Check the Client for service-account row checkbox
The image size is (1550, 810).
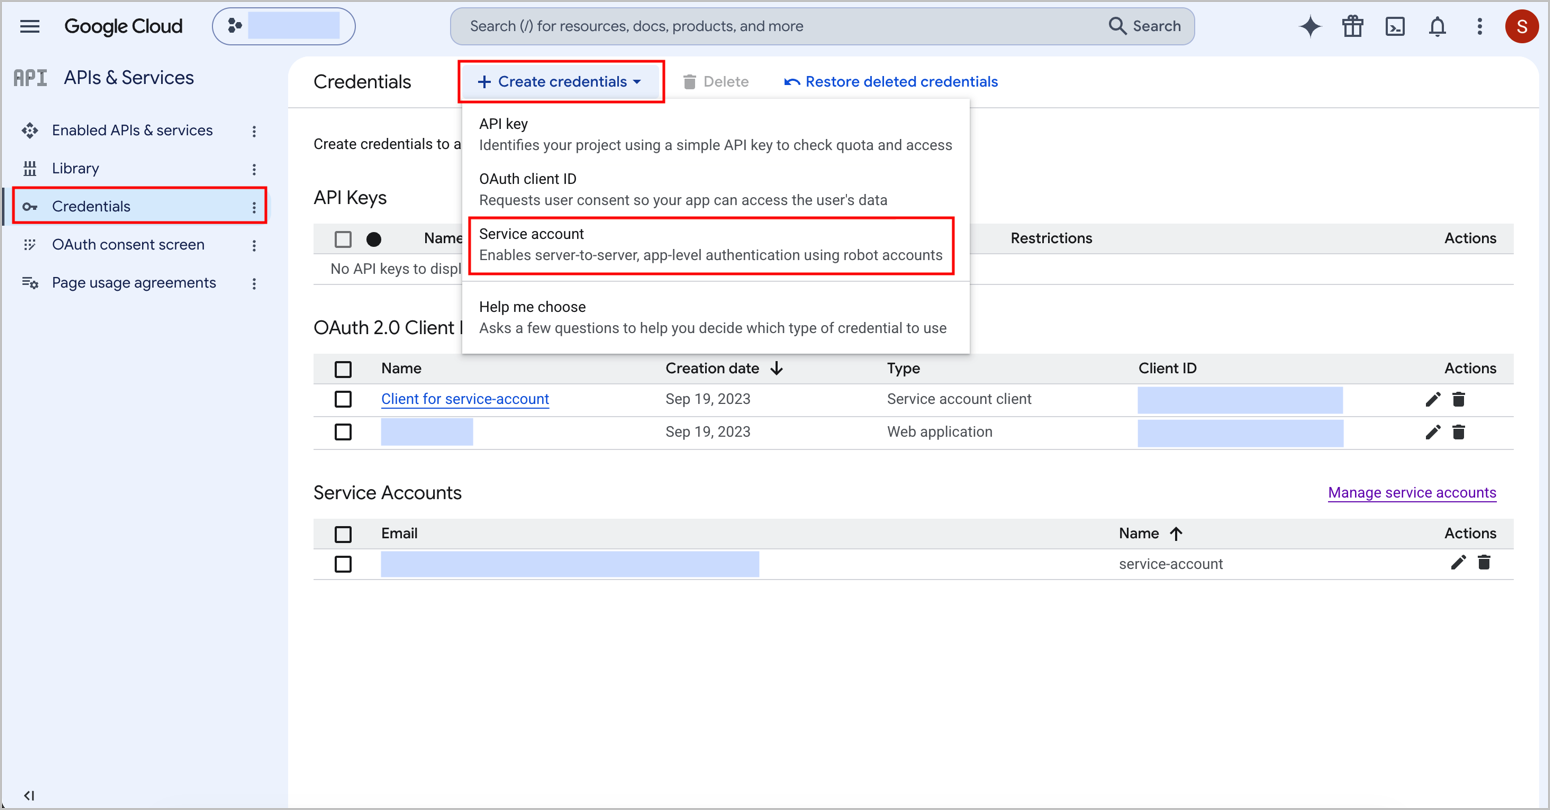coord(343,399)
